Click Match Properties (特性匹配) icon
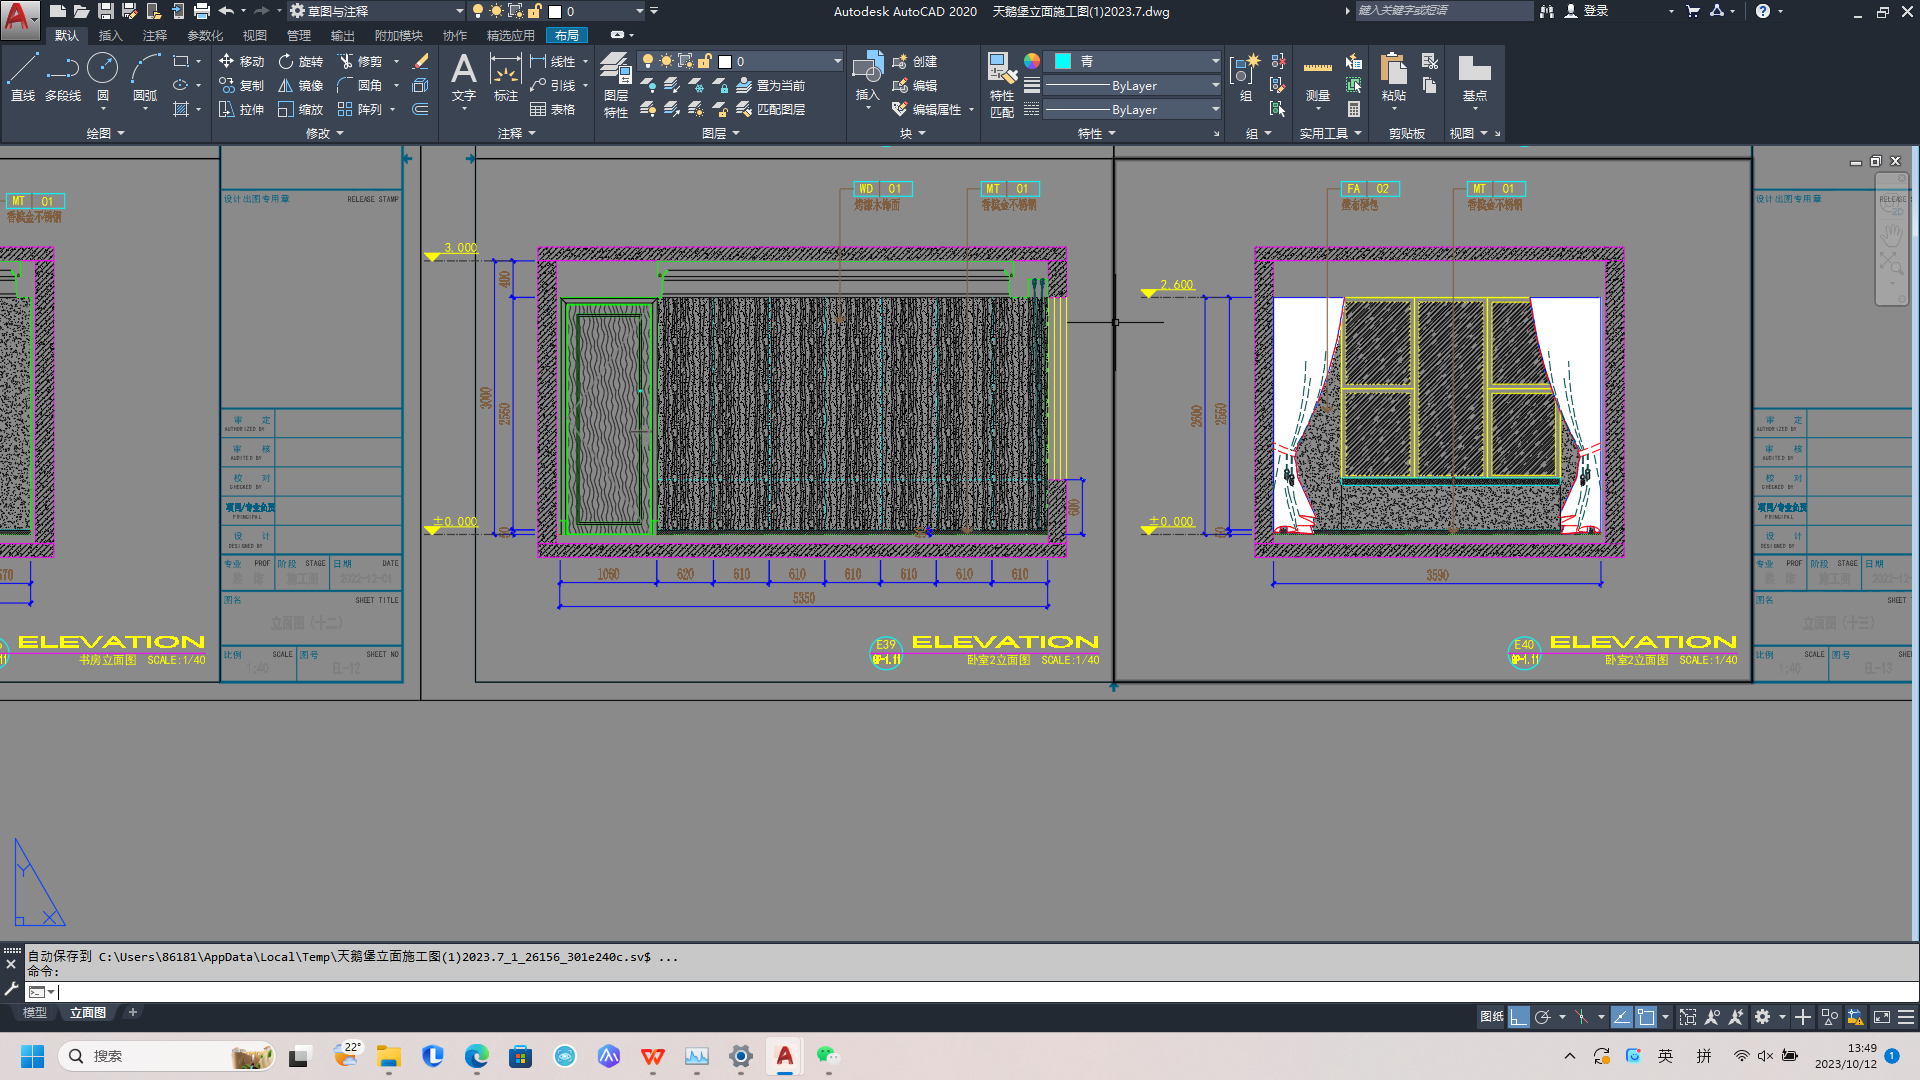 [x=1002, y=85]
